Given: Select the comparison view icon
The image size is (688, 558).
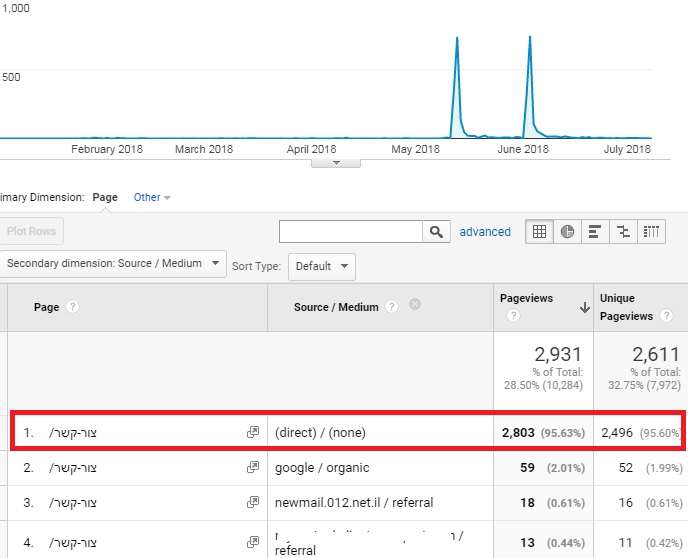Looking at the screenshot, I should pos(623,232).
